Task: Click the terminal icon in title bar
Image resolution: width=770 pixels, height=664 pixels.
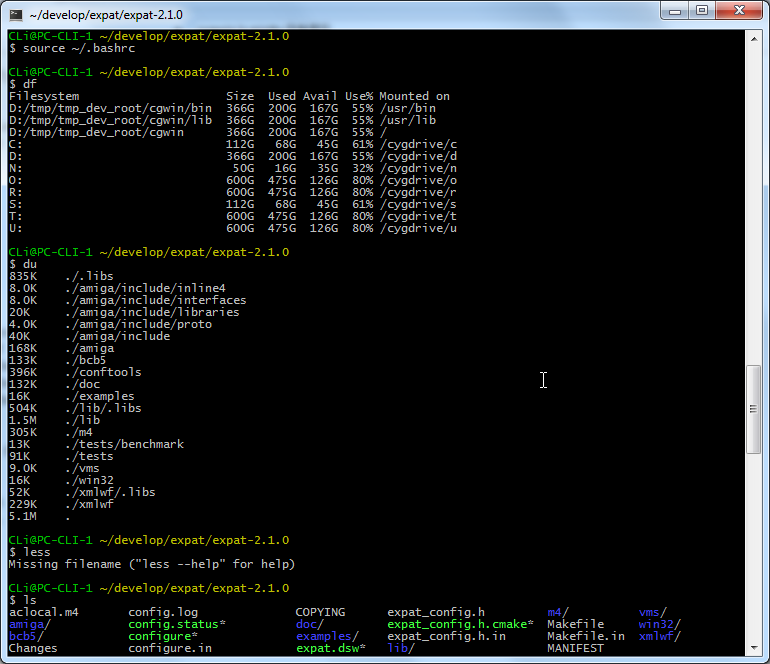Action: click(x=16, y=15)
